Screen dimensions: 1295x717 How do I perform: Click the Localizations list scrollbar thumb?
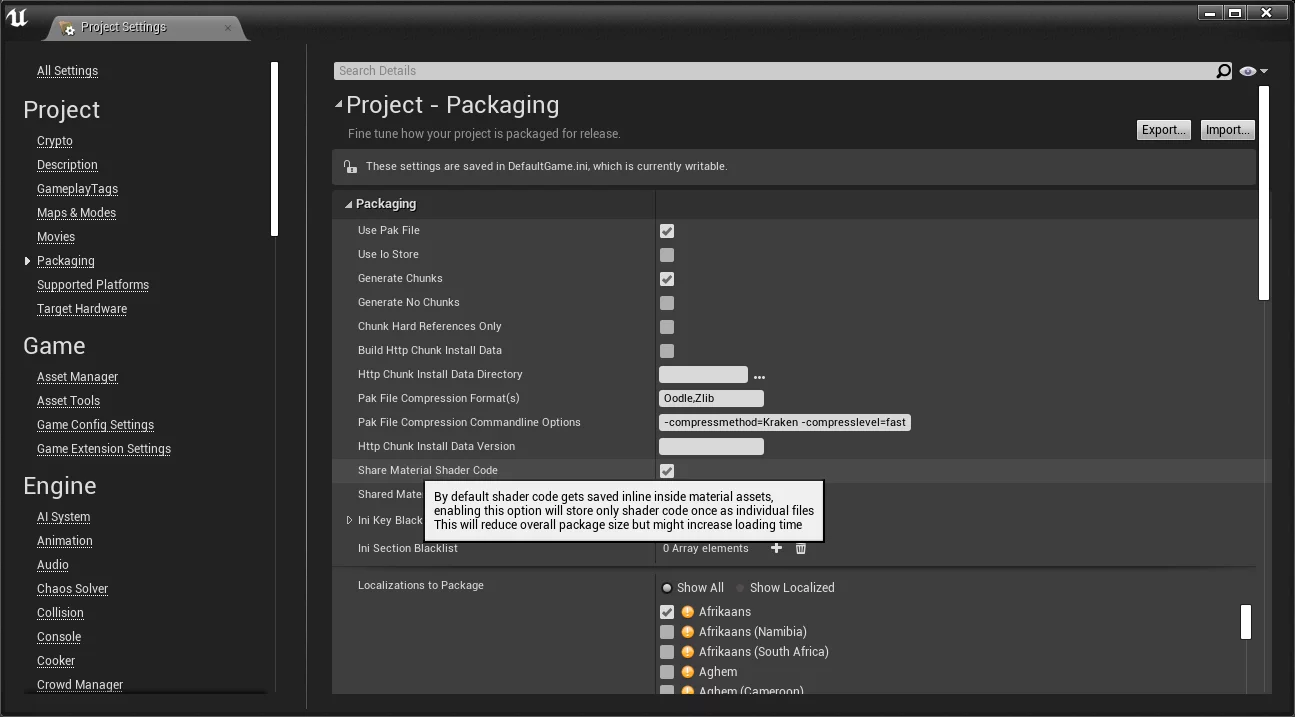click(1245, 621)
